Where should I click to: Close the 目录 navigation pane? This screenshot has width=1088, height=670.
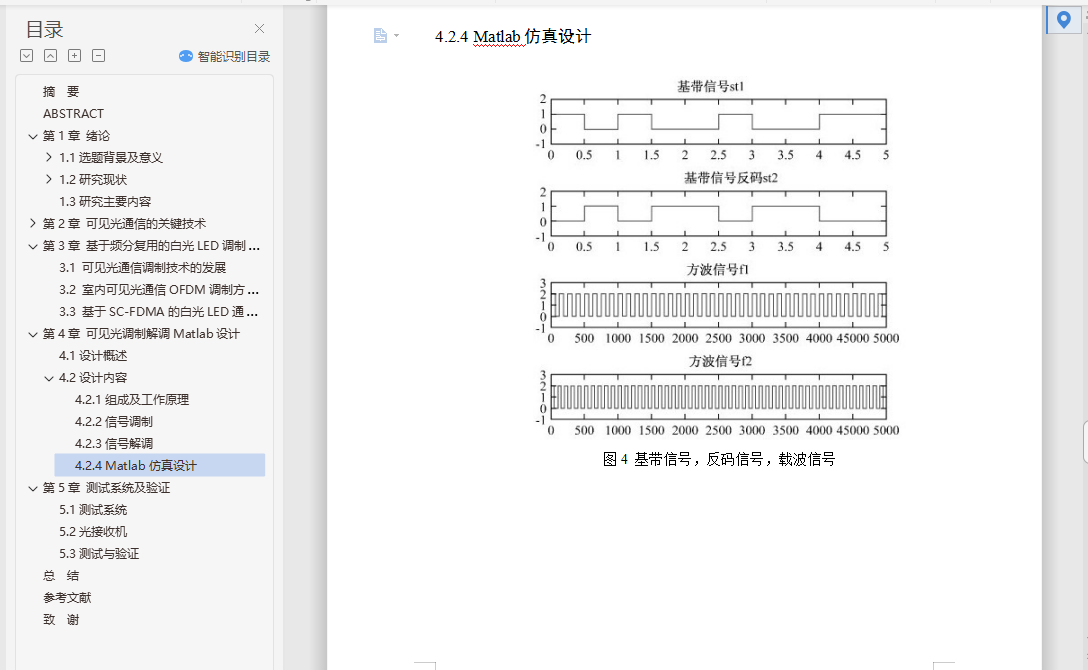tap(260, 28)
